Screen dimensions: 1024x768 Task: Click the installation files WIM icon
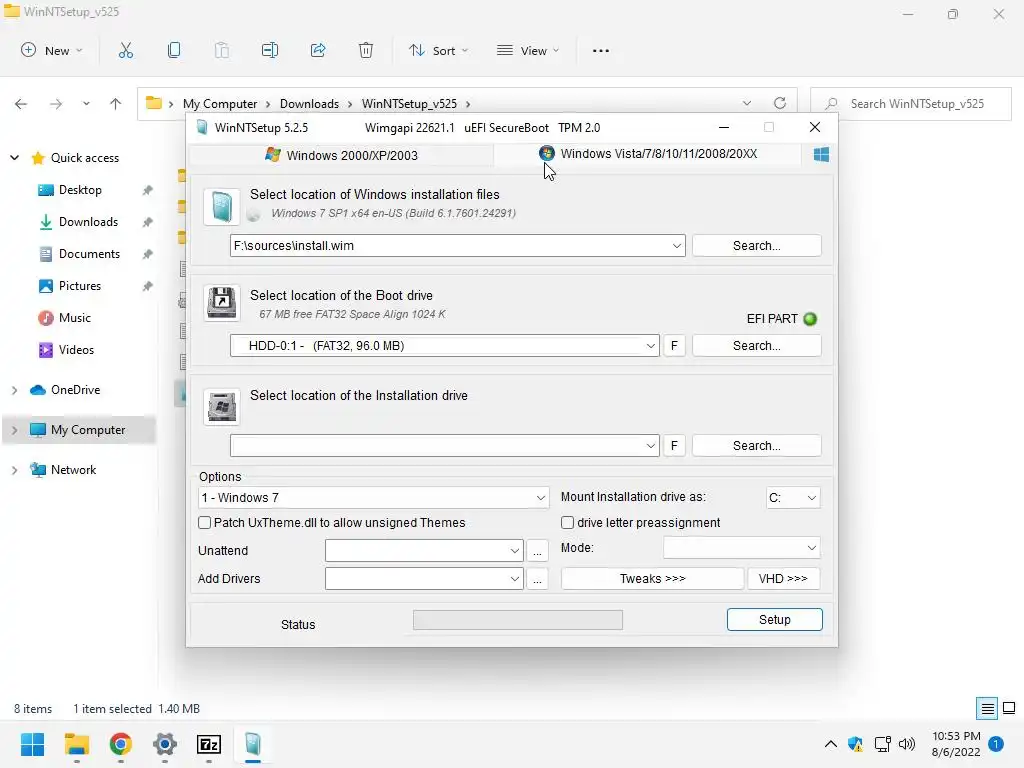(221, 207)
